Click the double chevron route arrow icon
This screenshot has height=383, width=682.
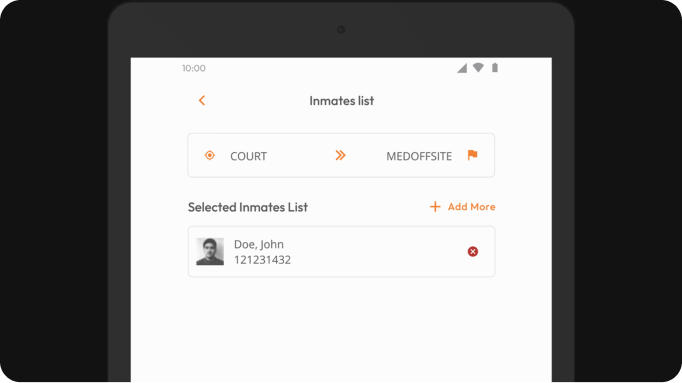[341, 155]
